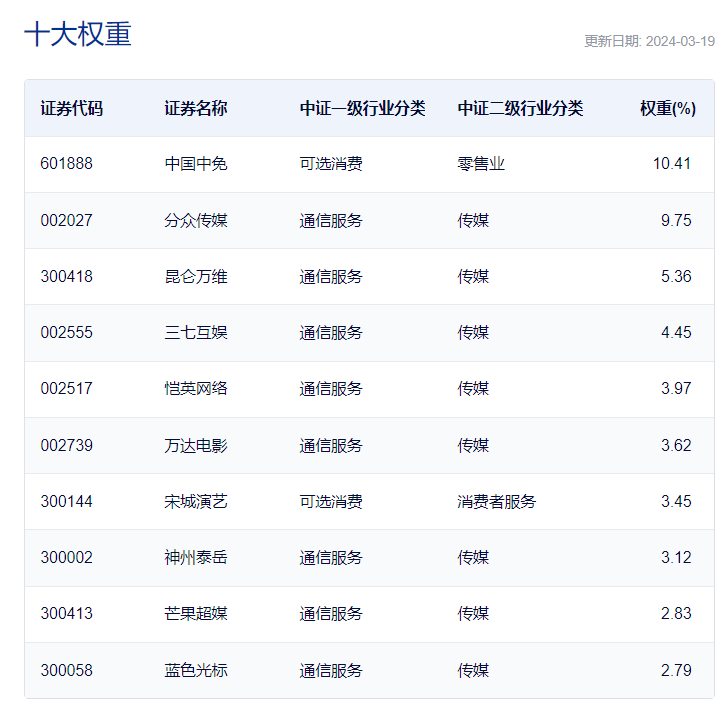Click the weight value 3.45
This screenshot has width=727, height=707.
tap(676, 502)
